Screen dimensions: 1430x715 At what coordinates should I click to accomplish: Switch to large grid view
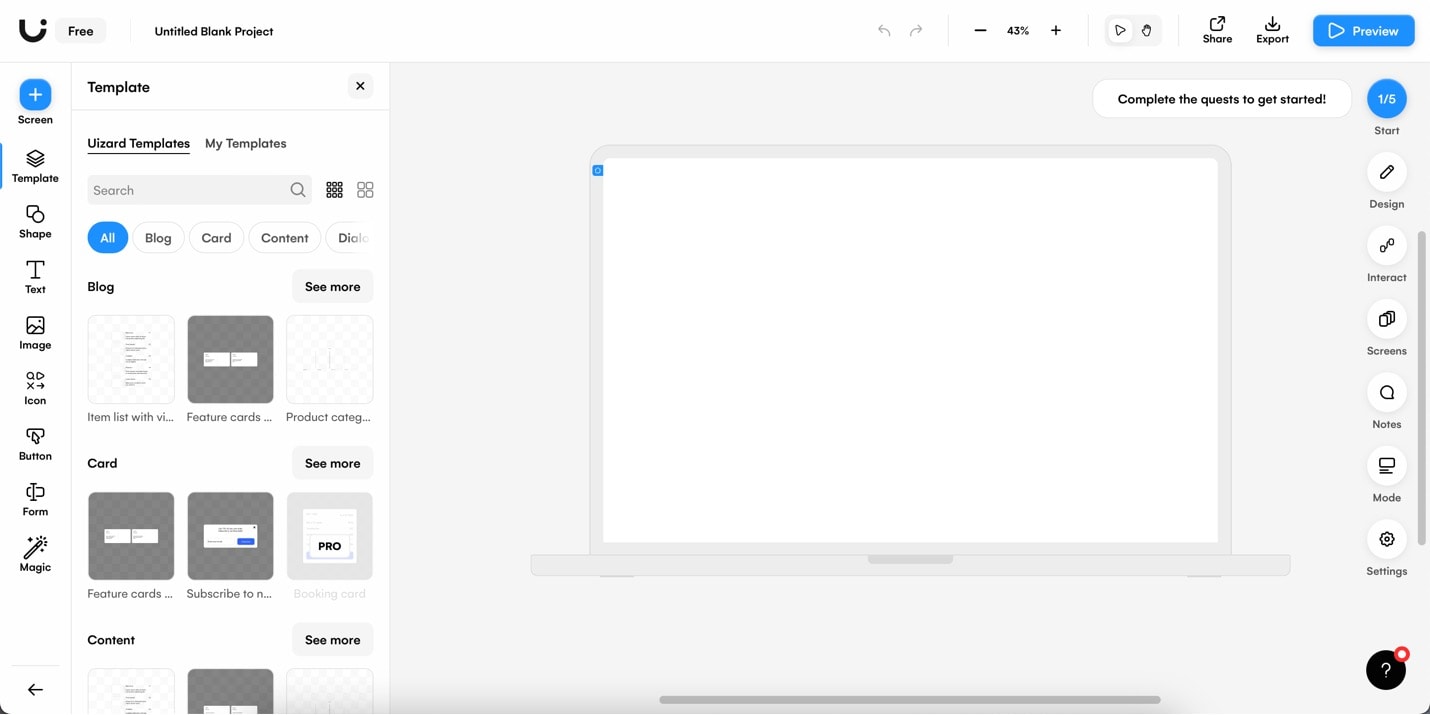point(365,190)
